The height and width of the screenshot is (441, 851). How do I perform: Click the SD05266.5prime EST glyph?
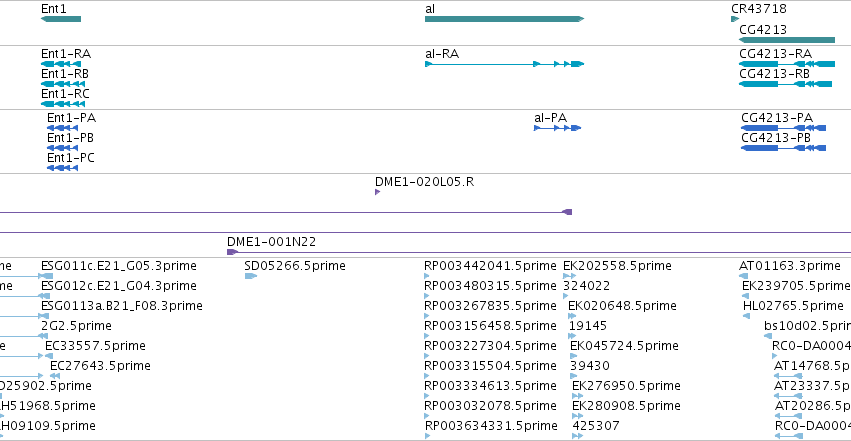250,276
